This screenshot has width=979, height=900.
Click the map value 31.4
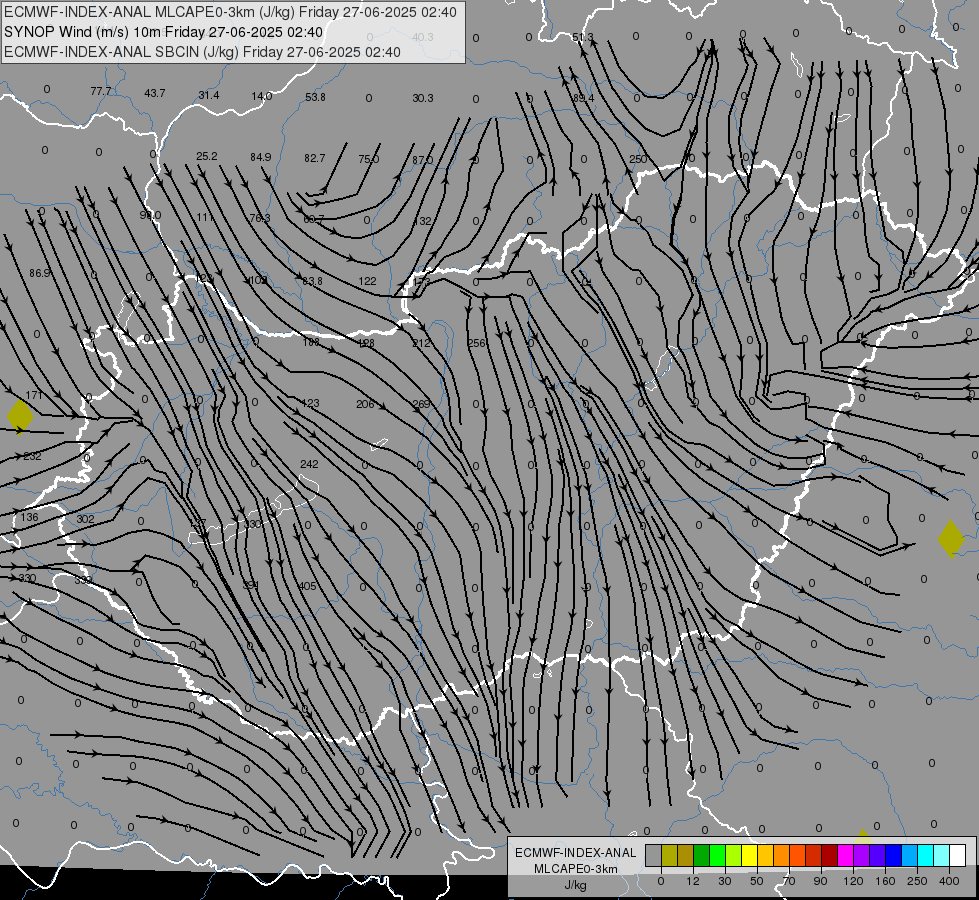coord(209,95)
